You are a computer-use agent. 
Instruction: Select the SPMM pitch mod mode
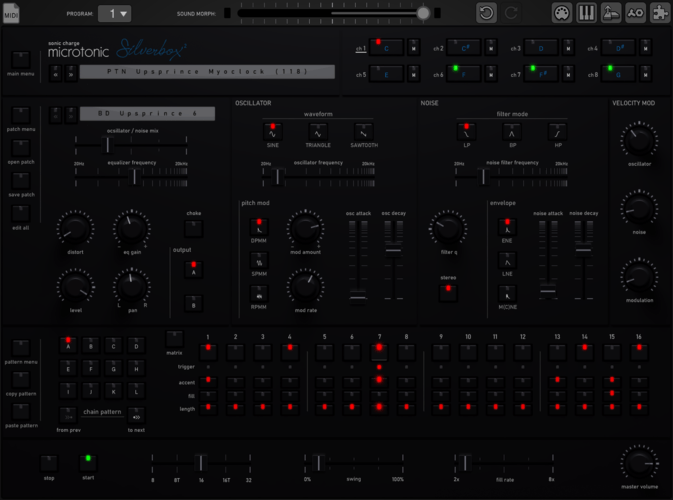tap(259, 261)
